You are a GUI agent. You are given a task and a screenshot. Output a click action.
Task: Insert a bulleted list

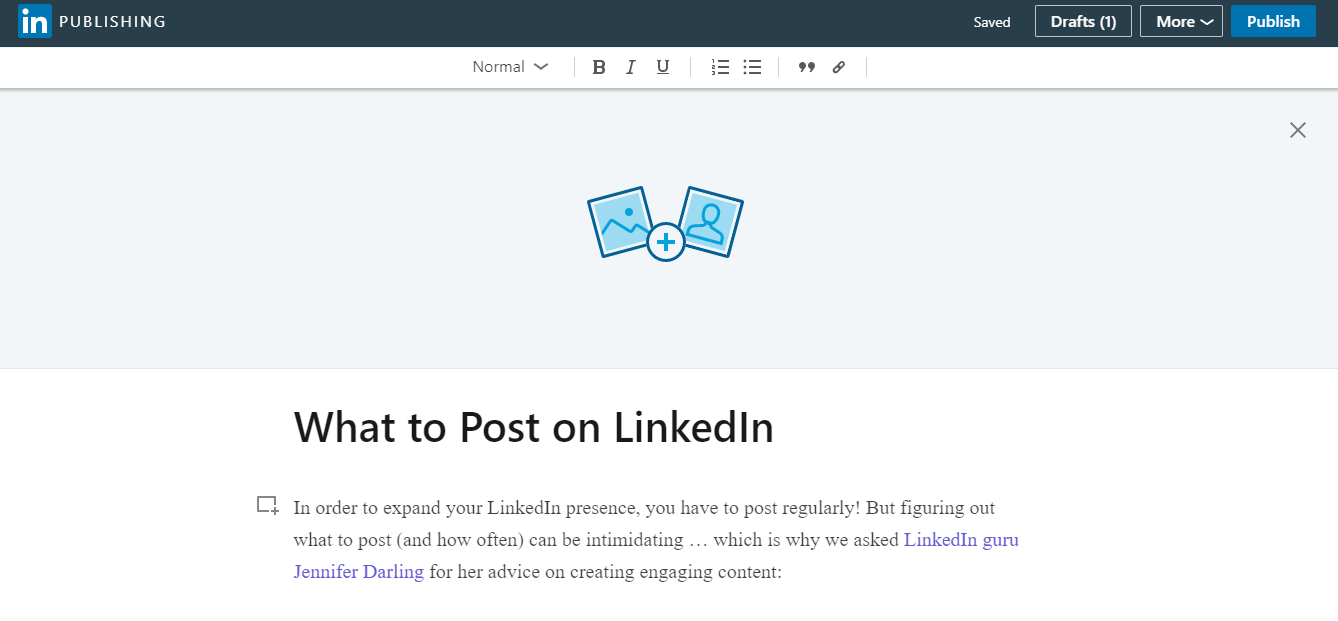click(752, 67)
